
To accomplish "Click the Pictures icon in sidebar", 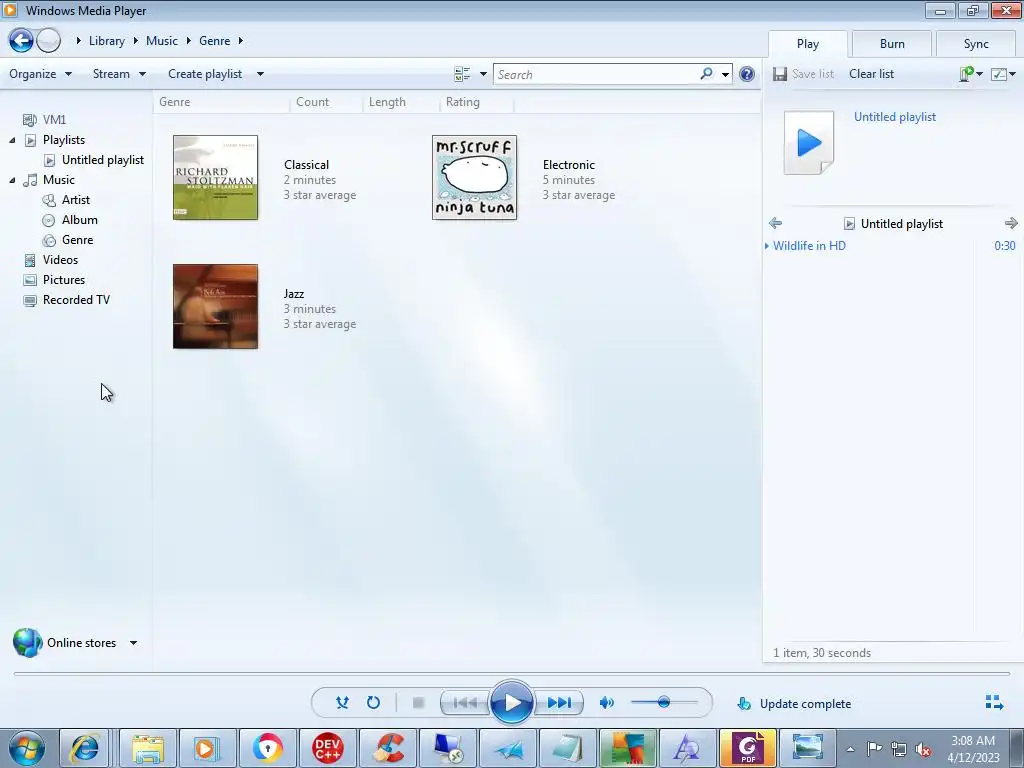I will [x=29, y=280].
